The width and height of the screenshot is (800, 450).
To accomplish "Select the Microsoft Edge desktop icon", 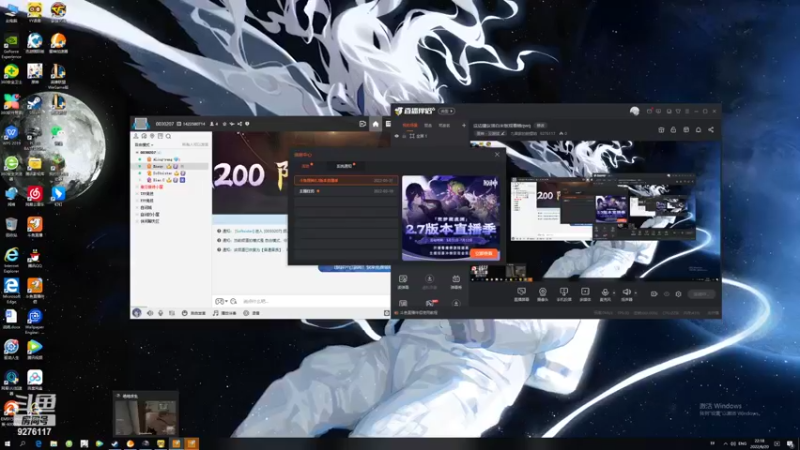I will click(x=11, y=289).
